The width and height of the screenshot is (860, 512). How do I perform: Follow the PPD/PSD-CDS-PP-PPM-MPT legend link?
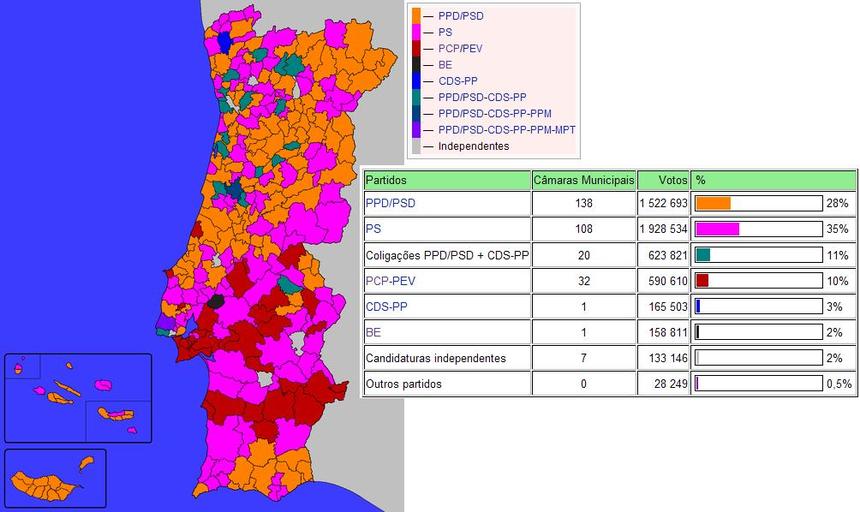click(506, 130)
